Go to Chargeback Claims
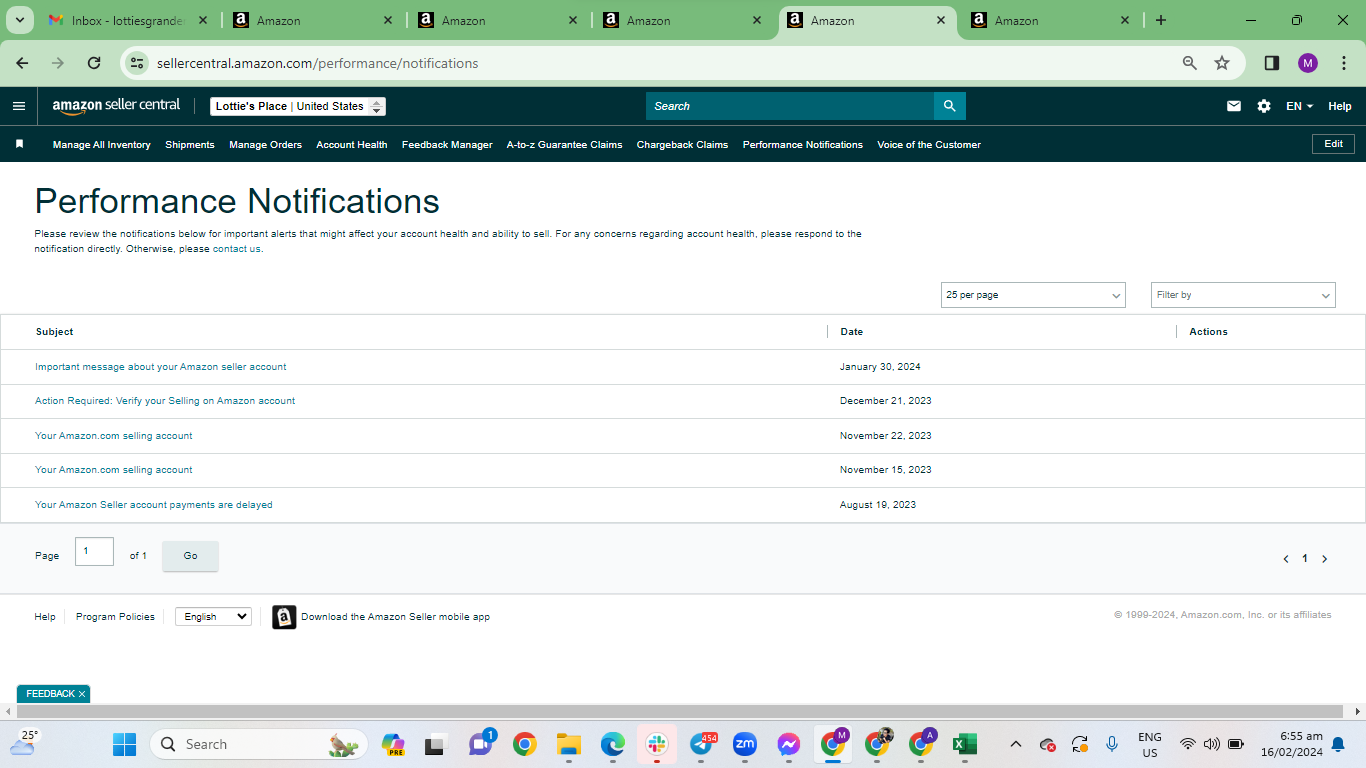Image resolution: width=1366 pixels, height=768 pixels. pyautogui.click(x=682, y=145)
